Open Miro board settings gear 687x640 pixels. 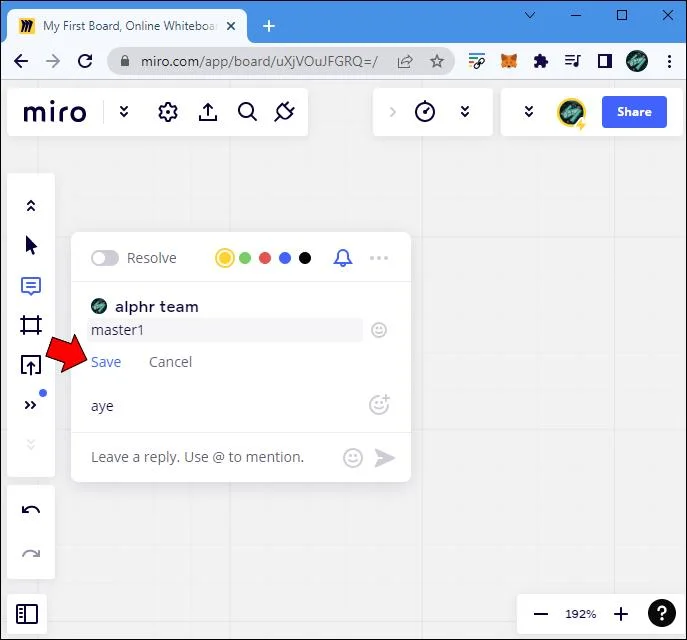coord(168,112)
